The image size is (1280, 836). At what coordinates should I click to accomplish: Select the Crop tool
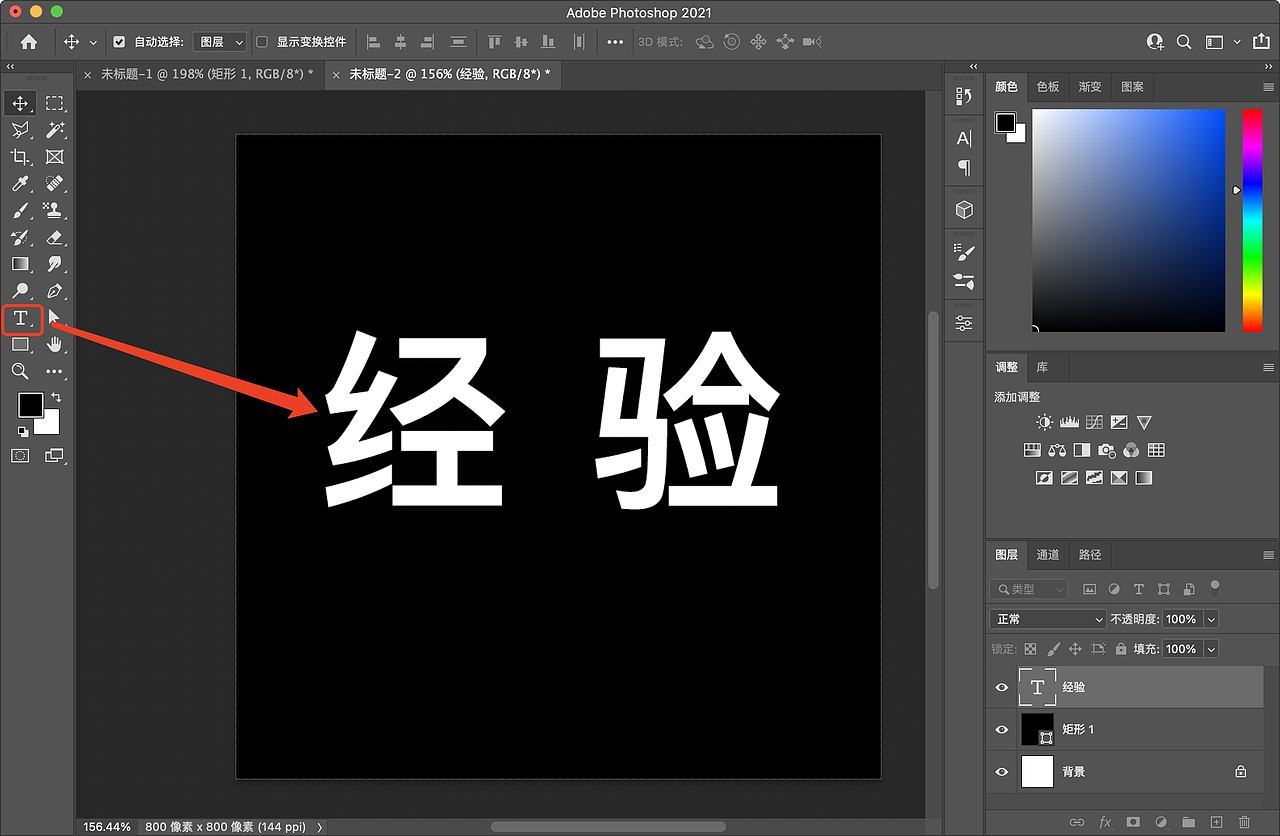[20, 156]
